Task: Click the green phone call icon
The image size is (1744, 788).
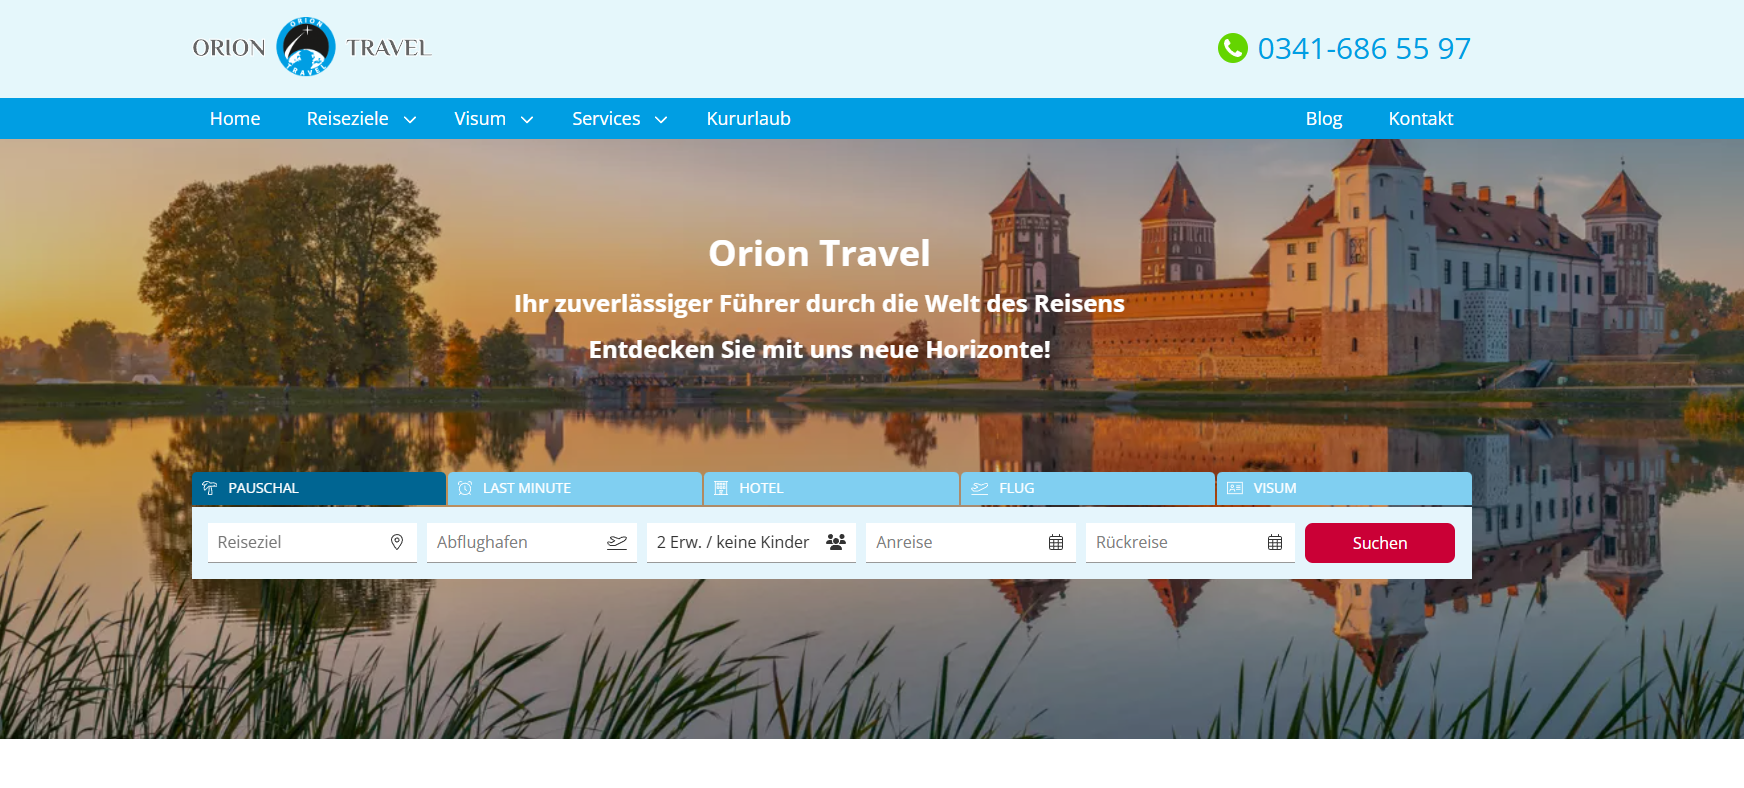Action: 1233,48
